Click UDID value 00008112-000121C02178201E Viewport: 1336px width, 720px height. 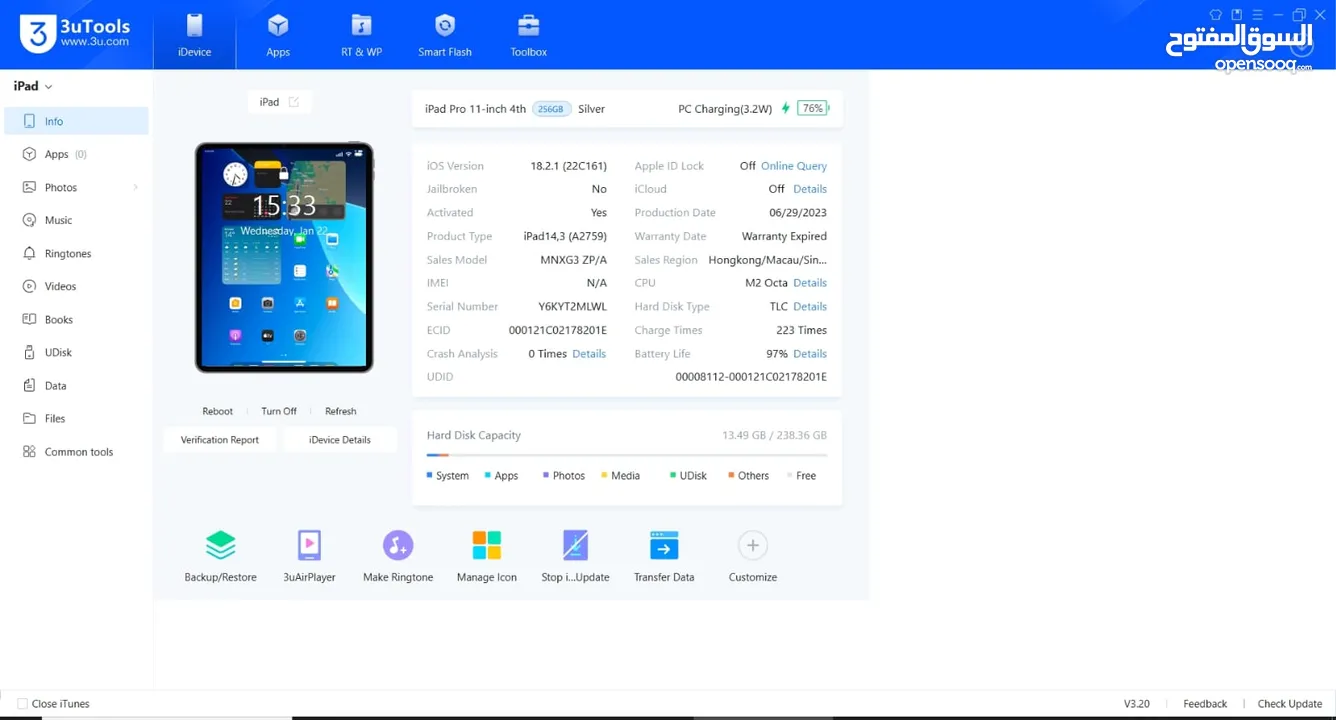751,377
